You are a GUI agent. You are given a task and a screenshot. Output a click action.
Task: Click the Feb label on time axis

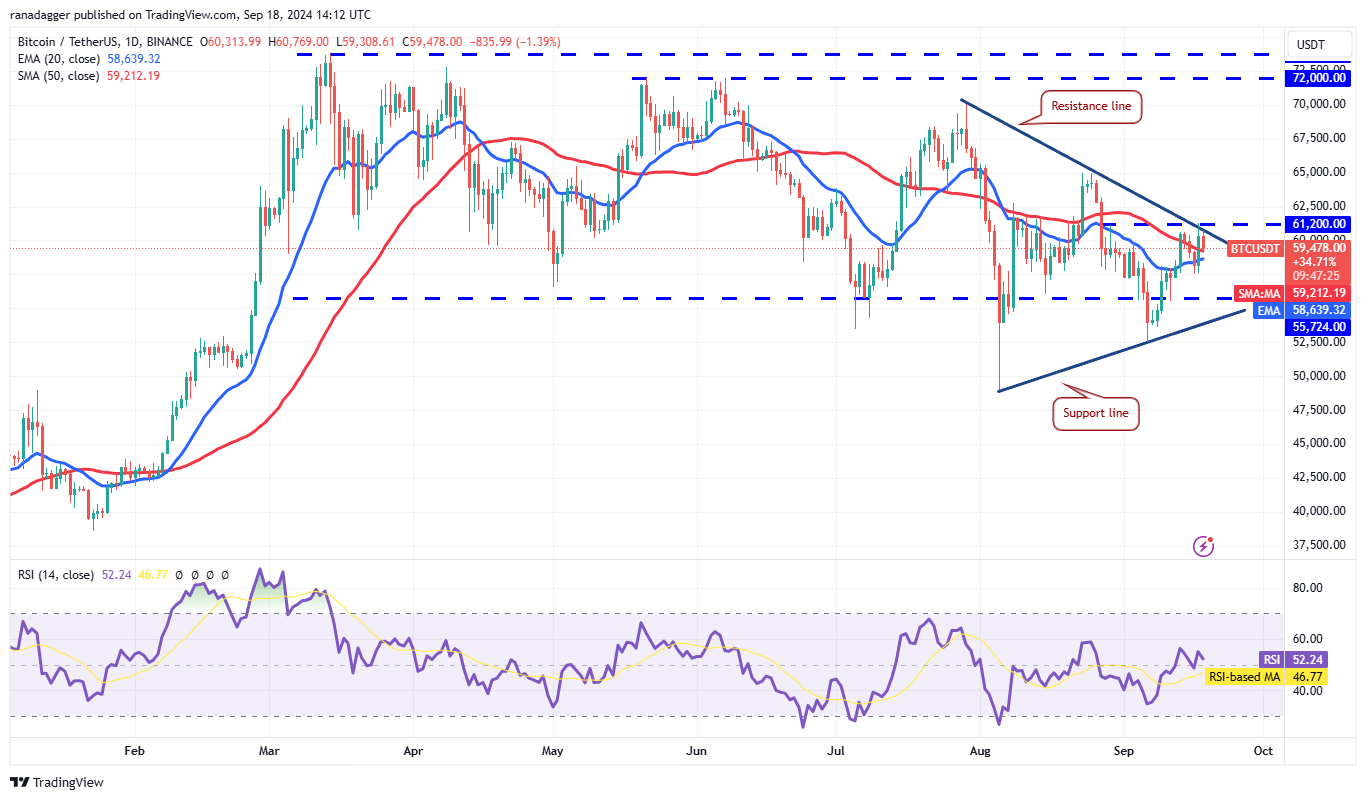click(134, 750)
